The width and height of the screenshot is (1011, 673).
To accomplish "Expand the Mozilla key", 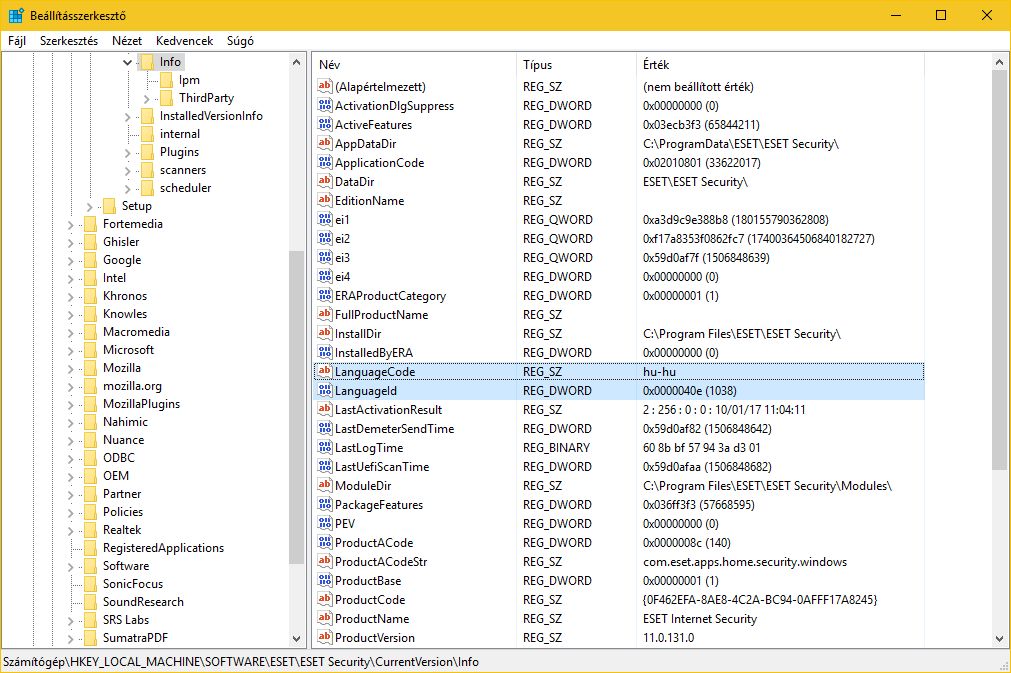I will click(x=70, y=369).
